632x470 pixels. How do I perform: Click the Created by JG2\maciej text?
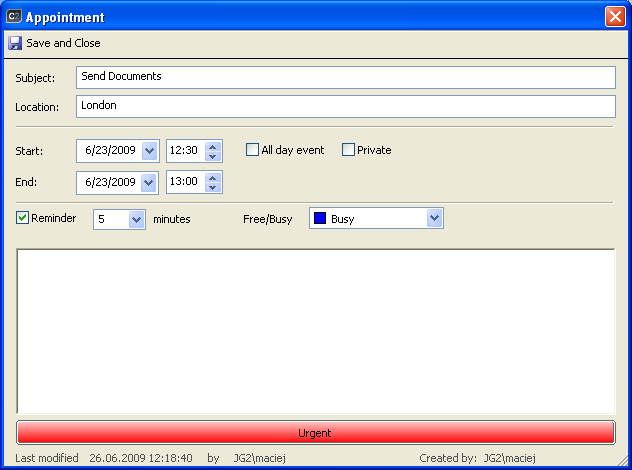point(478,458)
